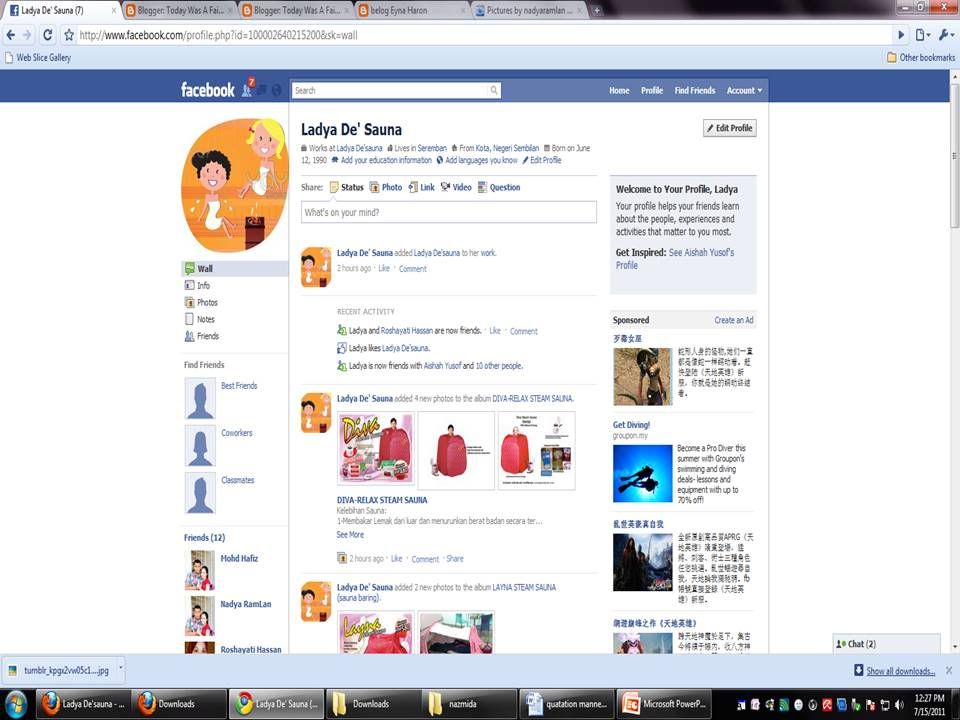This screenshot has width=960, height=720.
Task: Open the See More link under DIVA-RELAX STEAM SAUNA
Action: pos(349,534)
